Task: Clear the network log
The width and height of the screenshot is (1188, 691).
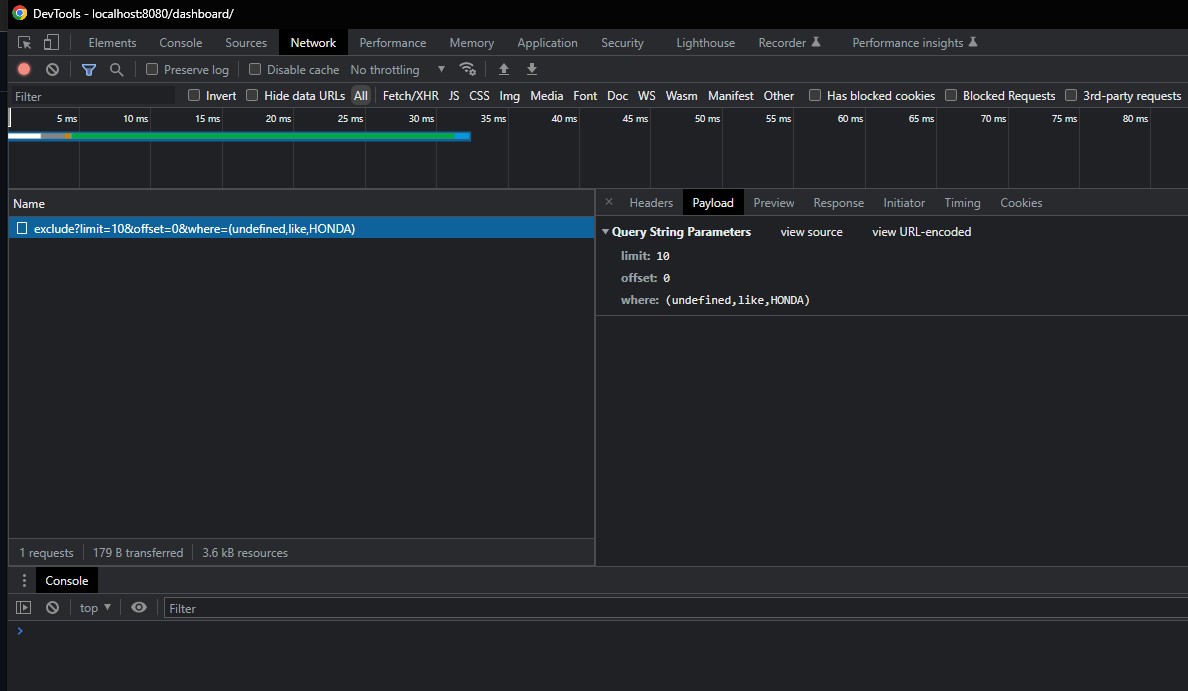Action: (52, 69)
